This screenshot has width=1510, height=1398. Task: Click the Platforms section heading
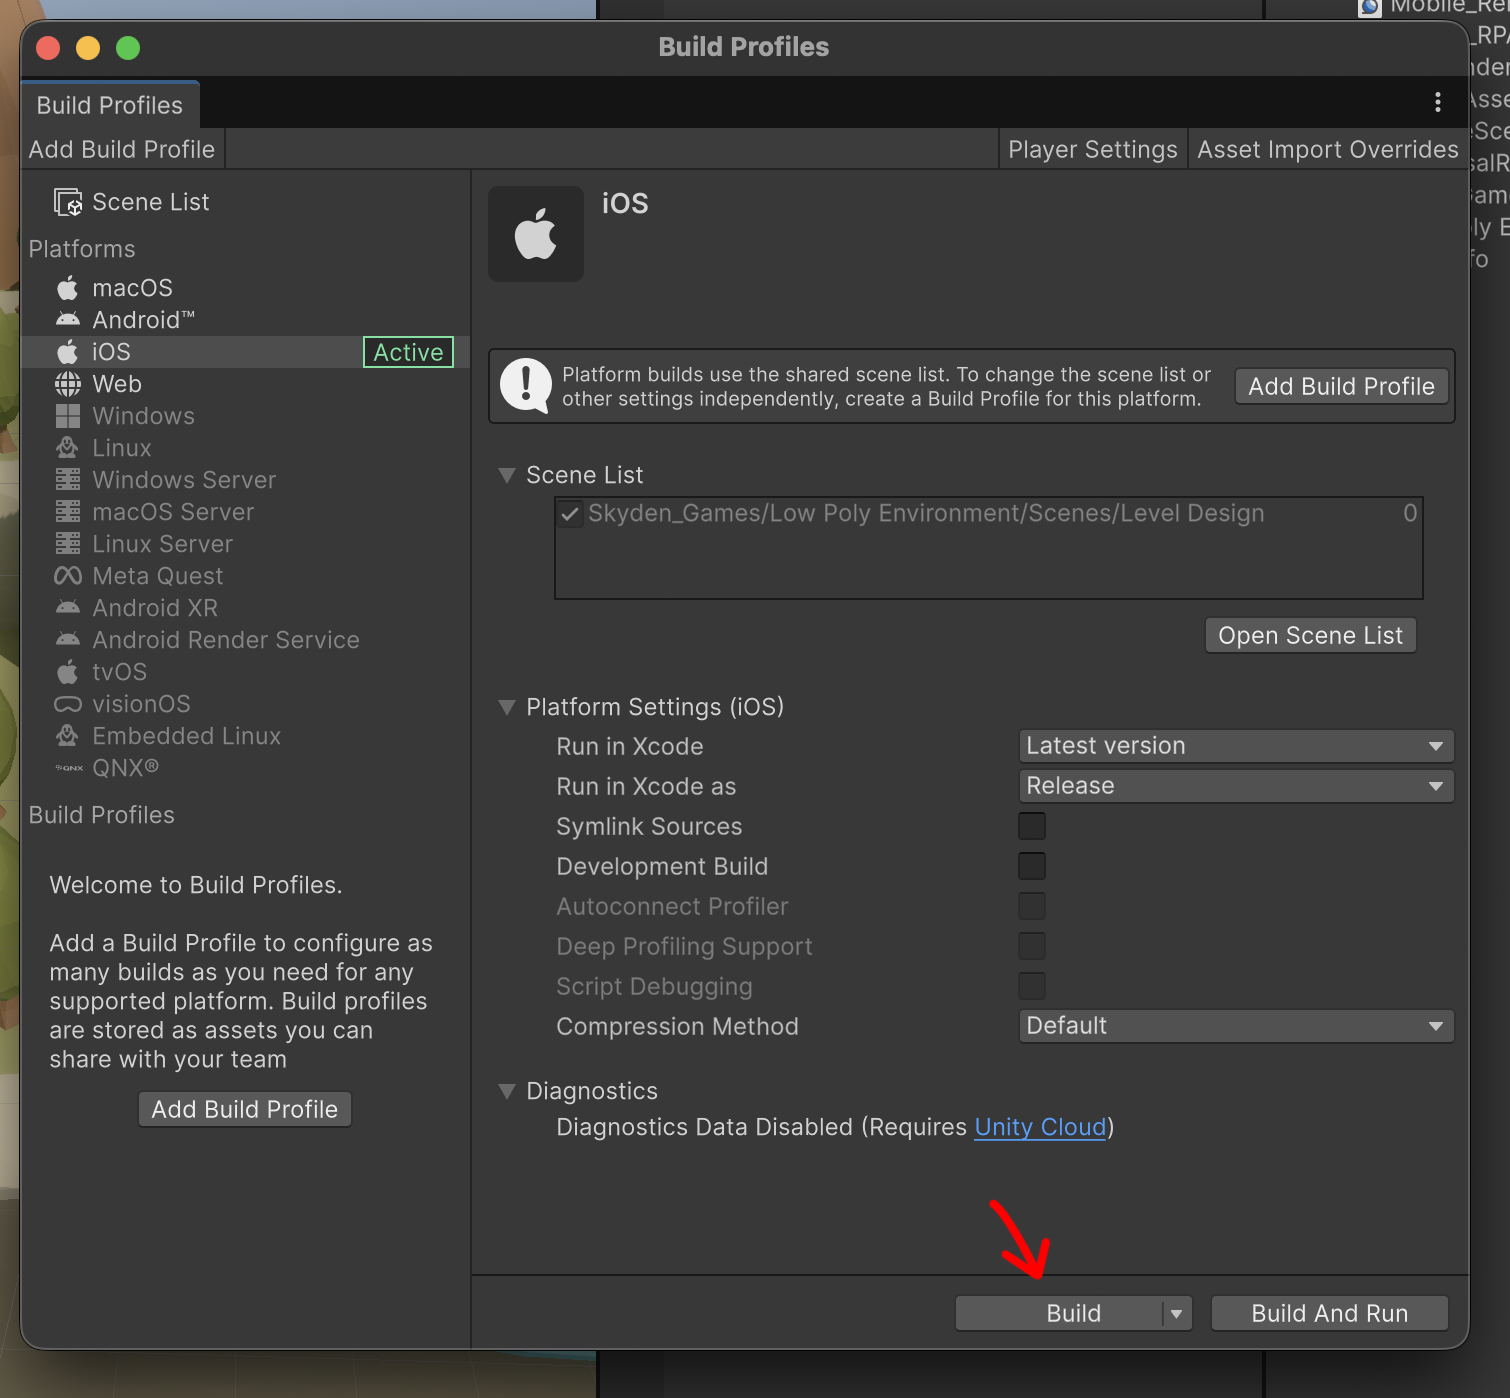pyautogui.click(x=82, y=249)
